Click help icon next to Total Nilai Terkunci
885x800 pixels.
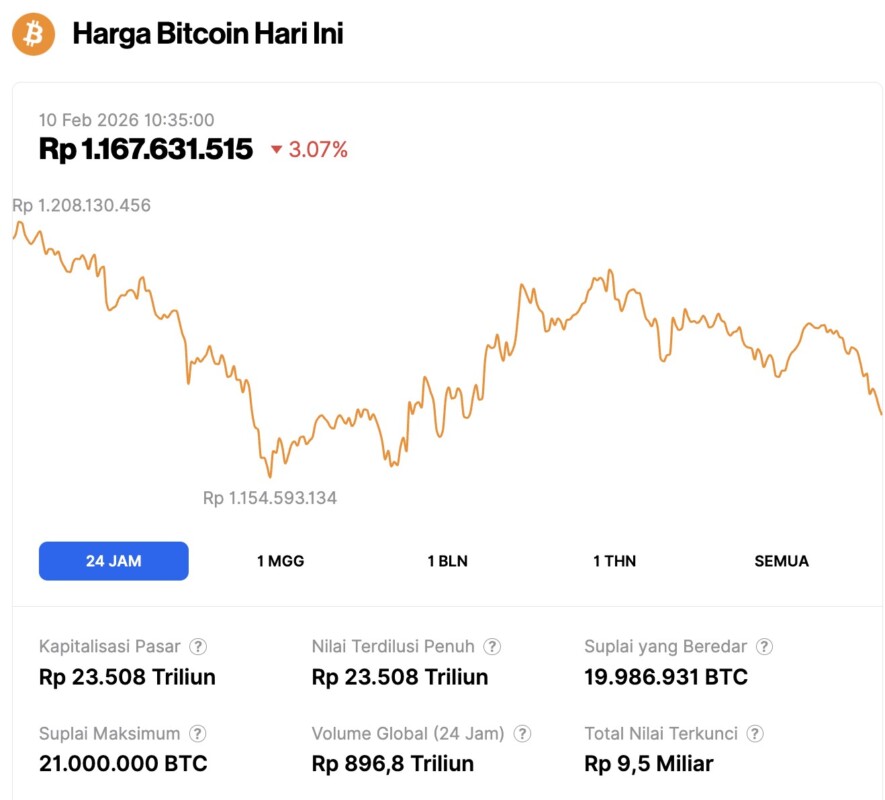point(755,734)
